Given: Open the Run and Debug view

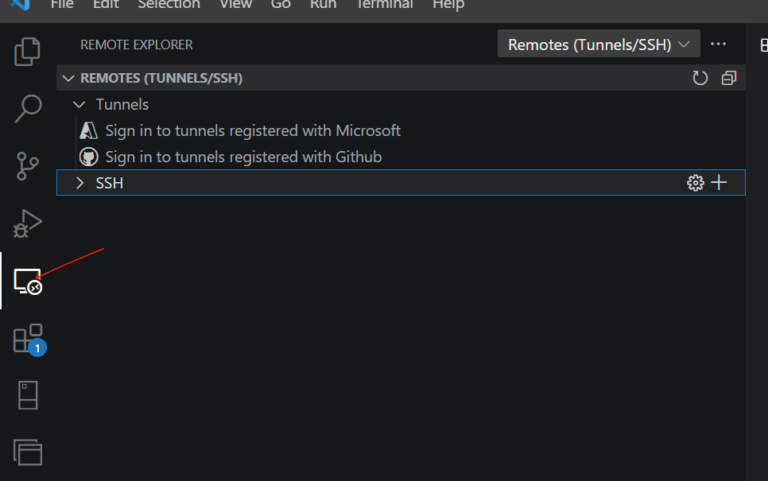Looking at the screenshot, I should 28,223.
